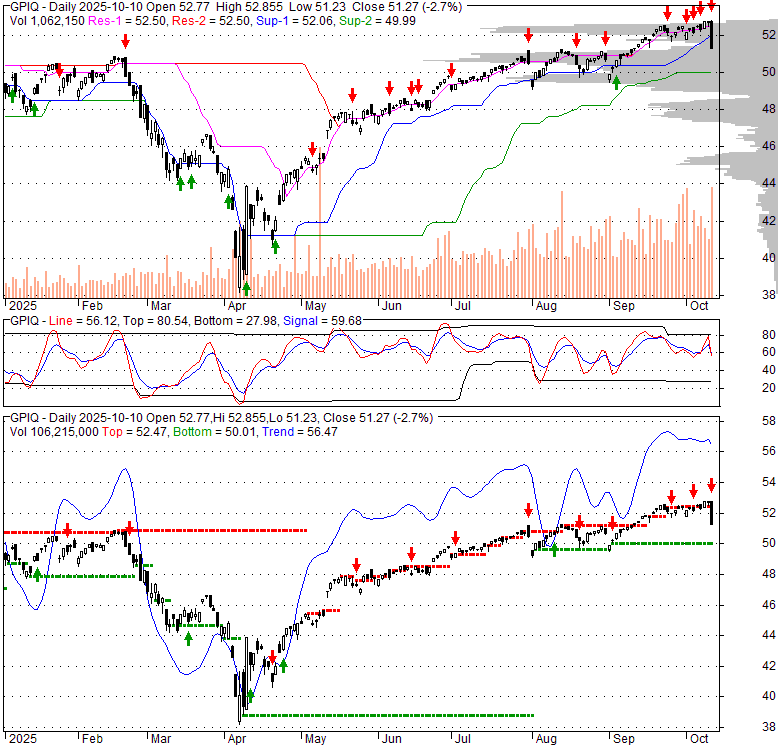Click the 'Jul' label on top chart axis

pyautogui.click(x=463, y=306)
